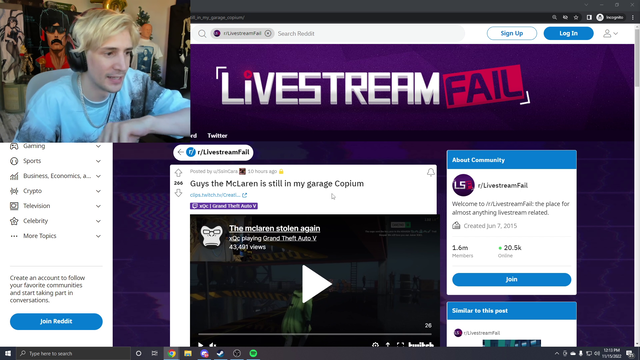Image resolution: width=640 pixels, height=360 pixels.
Task: Go back using r/LivestreamFail pill arrow
Action: [180, 152]
